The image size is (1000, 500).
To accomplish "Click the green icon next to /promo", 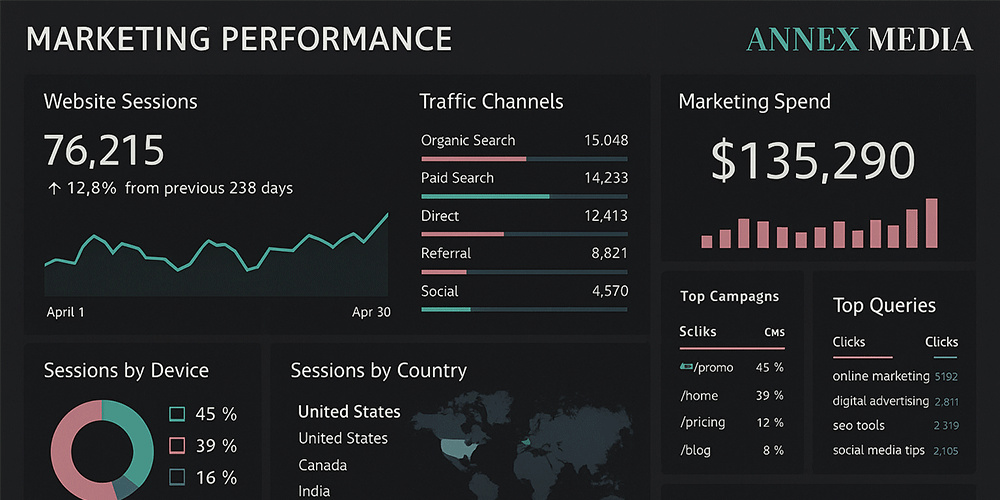I will 687,367.
